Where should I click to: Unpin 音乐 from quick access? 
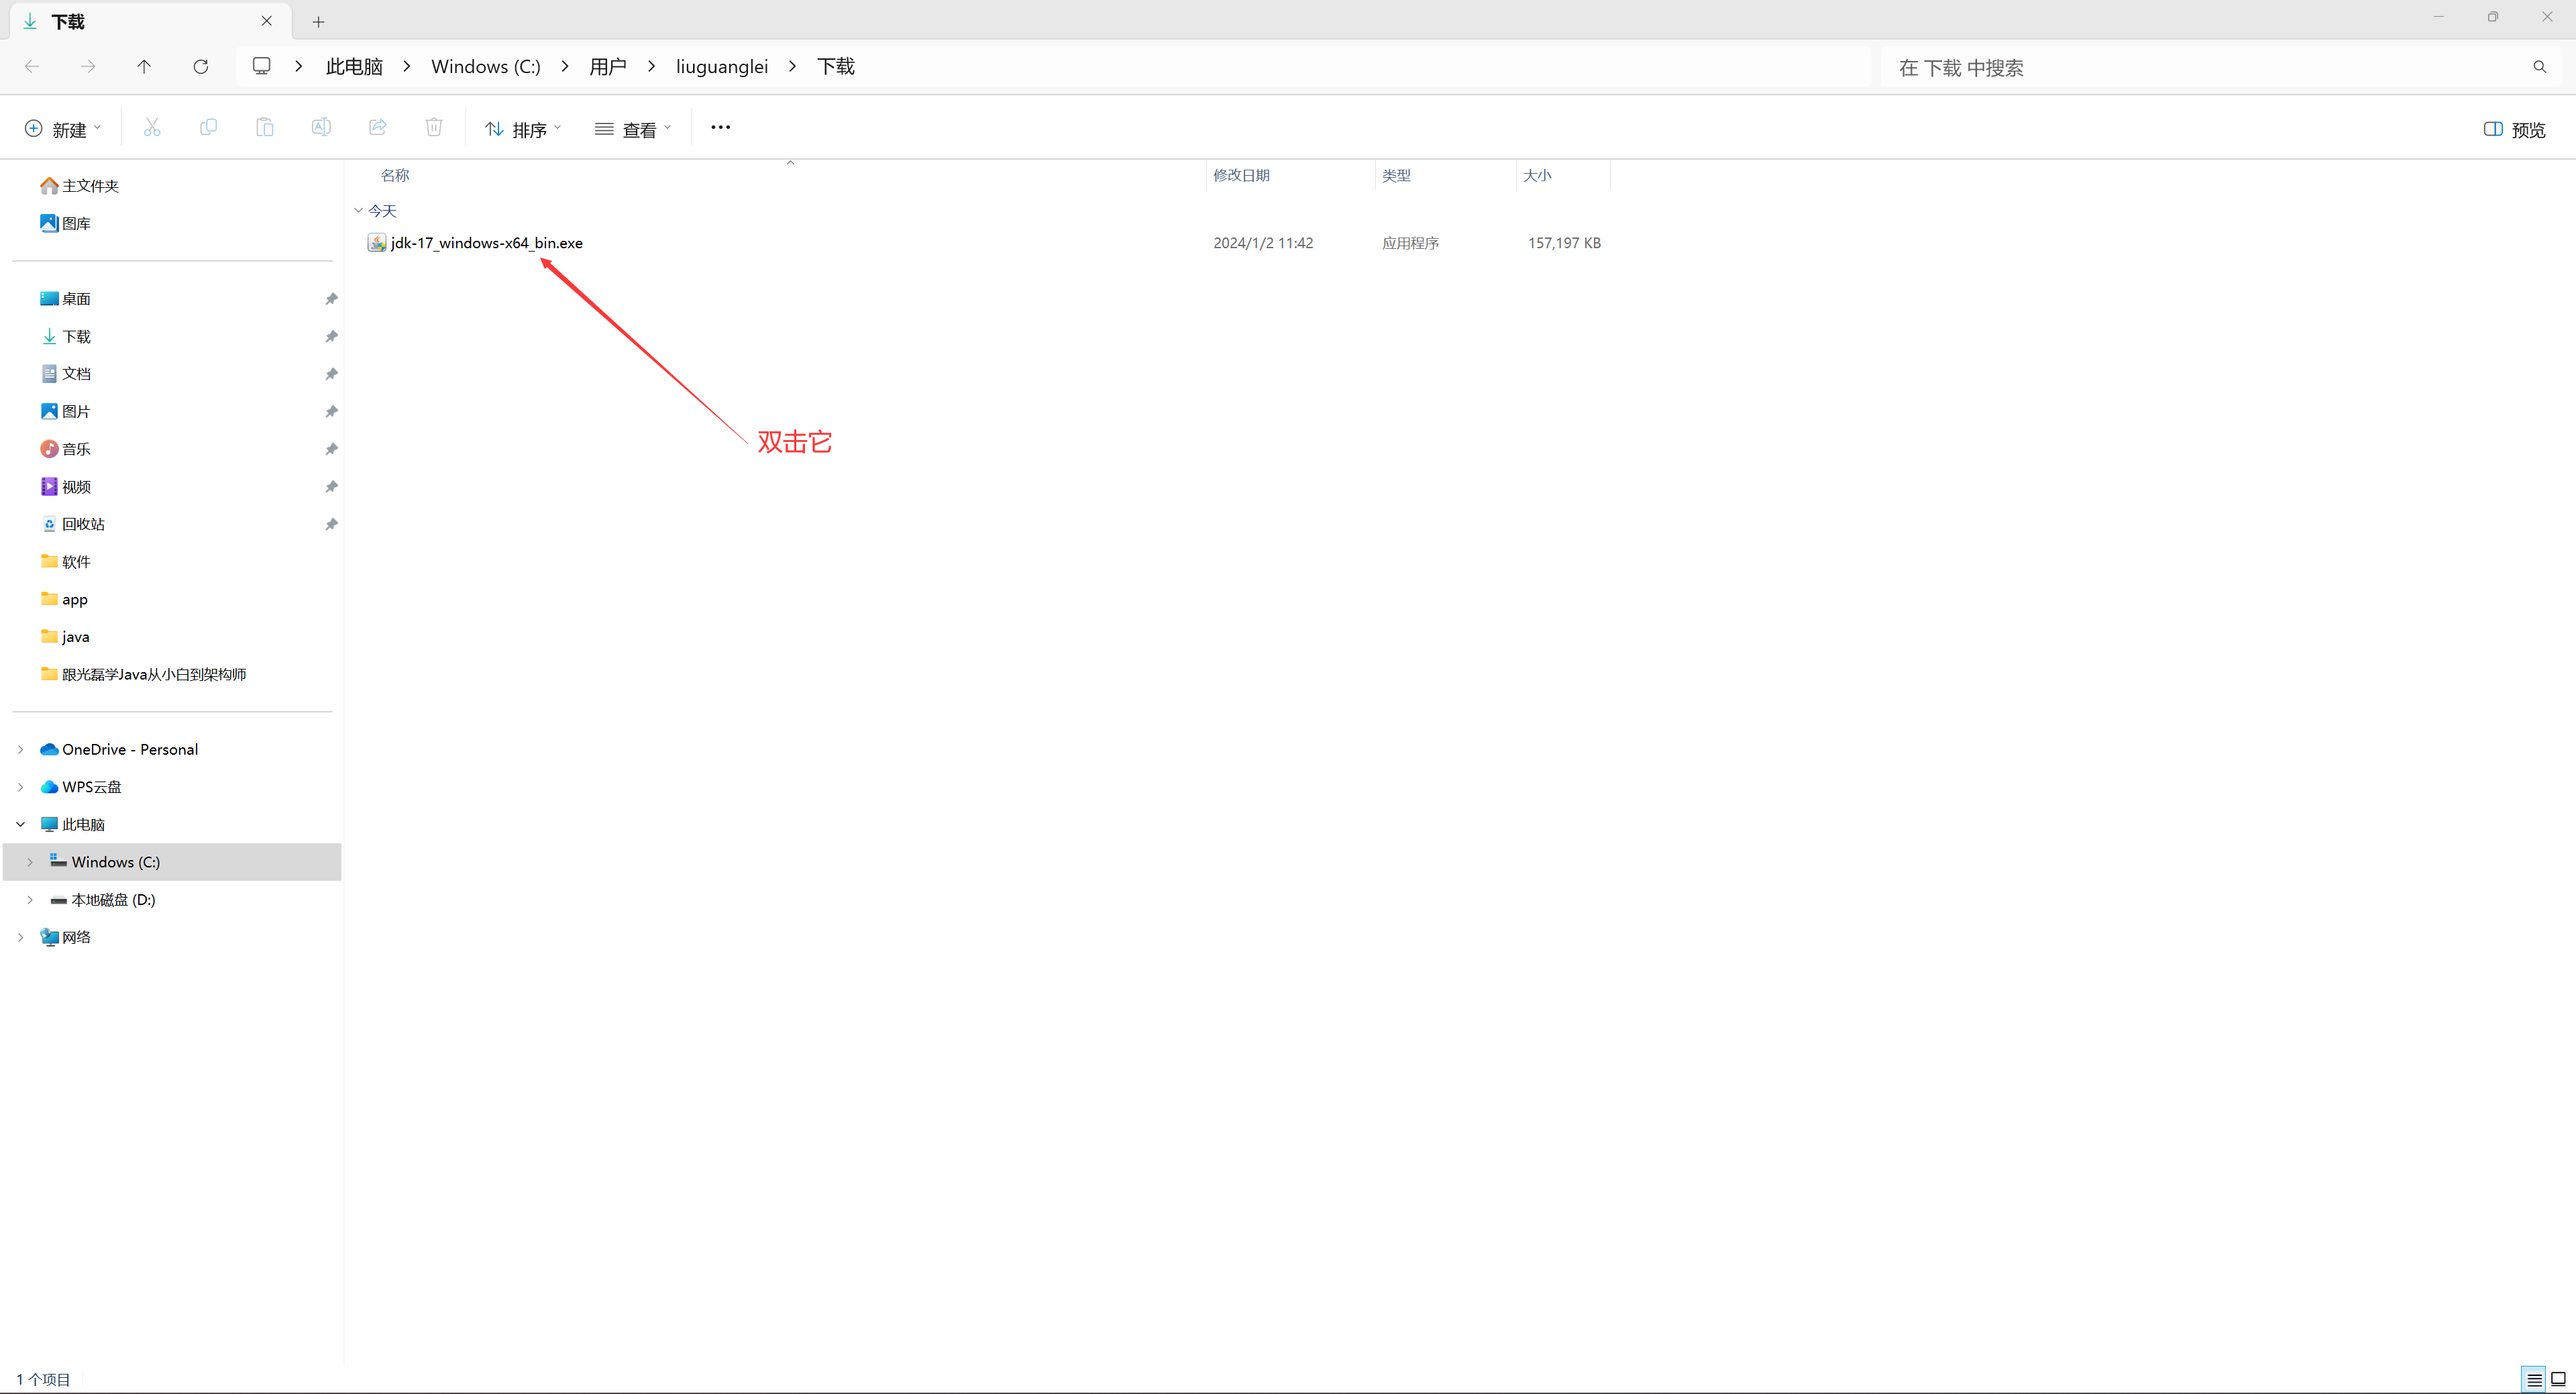point(331,449)
